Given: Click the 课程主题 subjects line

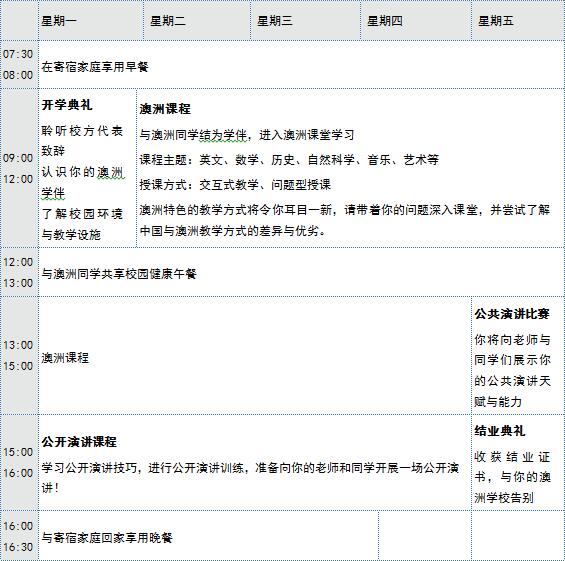Looking at the screenshot, I should (289, 160).
